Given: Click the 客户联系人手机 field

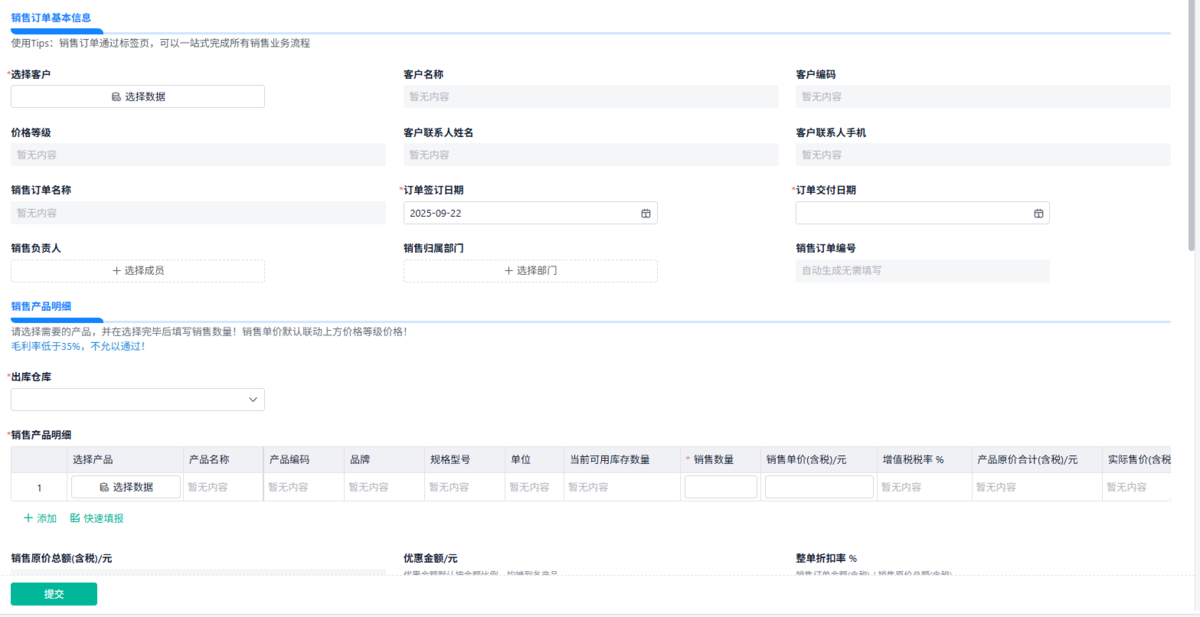Looking at the screenshot, I should click(x=983, y=155).
